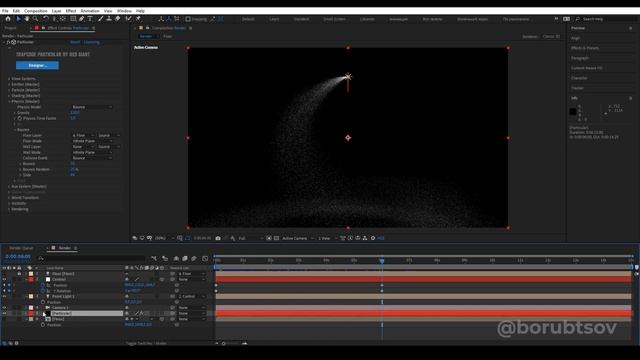Open the Composition menu

coord(36,11)
